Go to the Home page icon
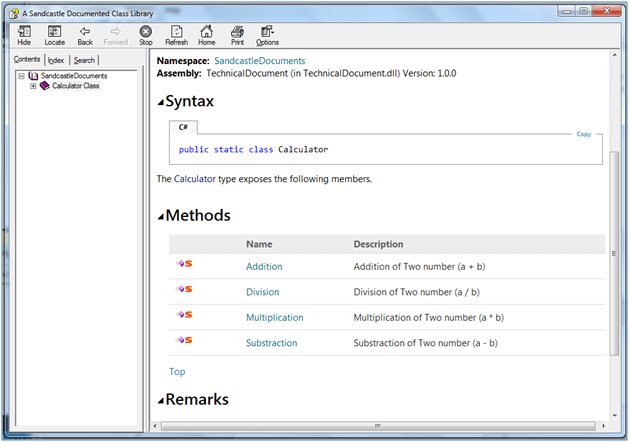Viewport: 630px width, 442px height. [207, 35]
